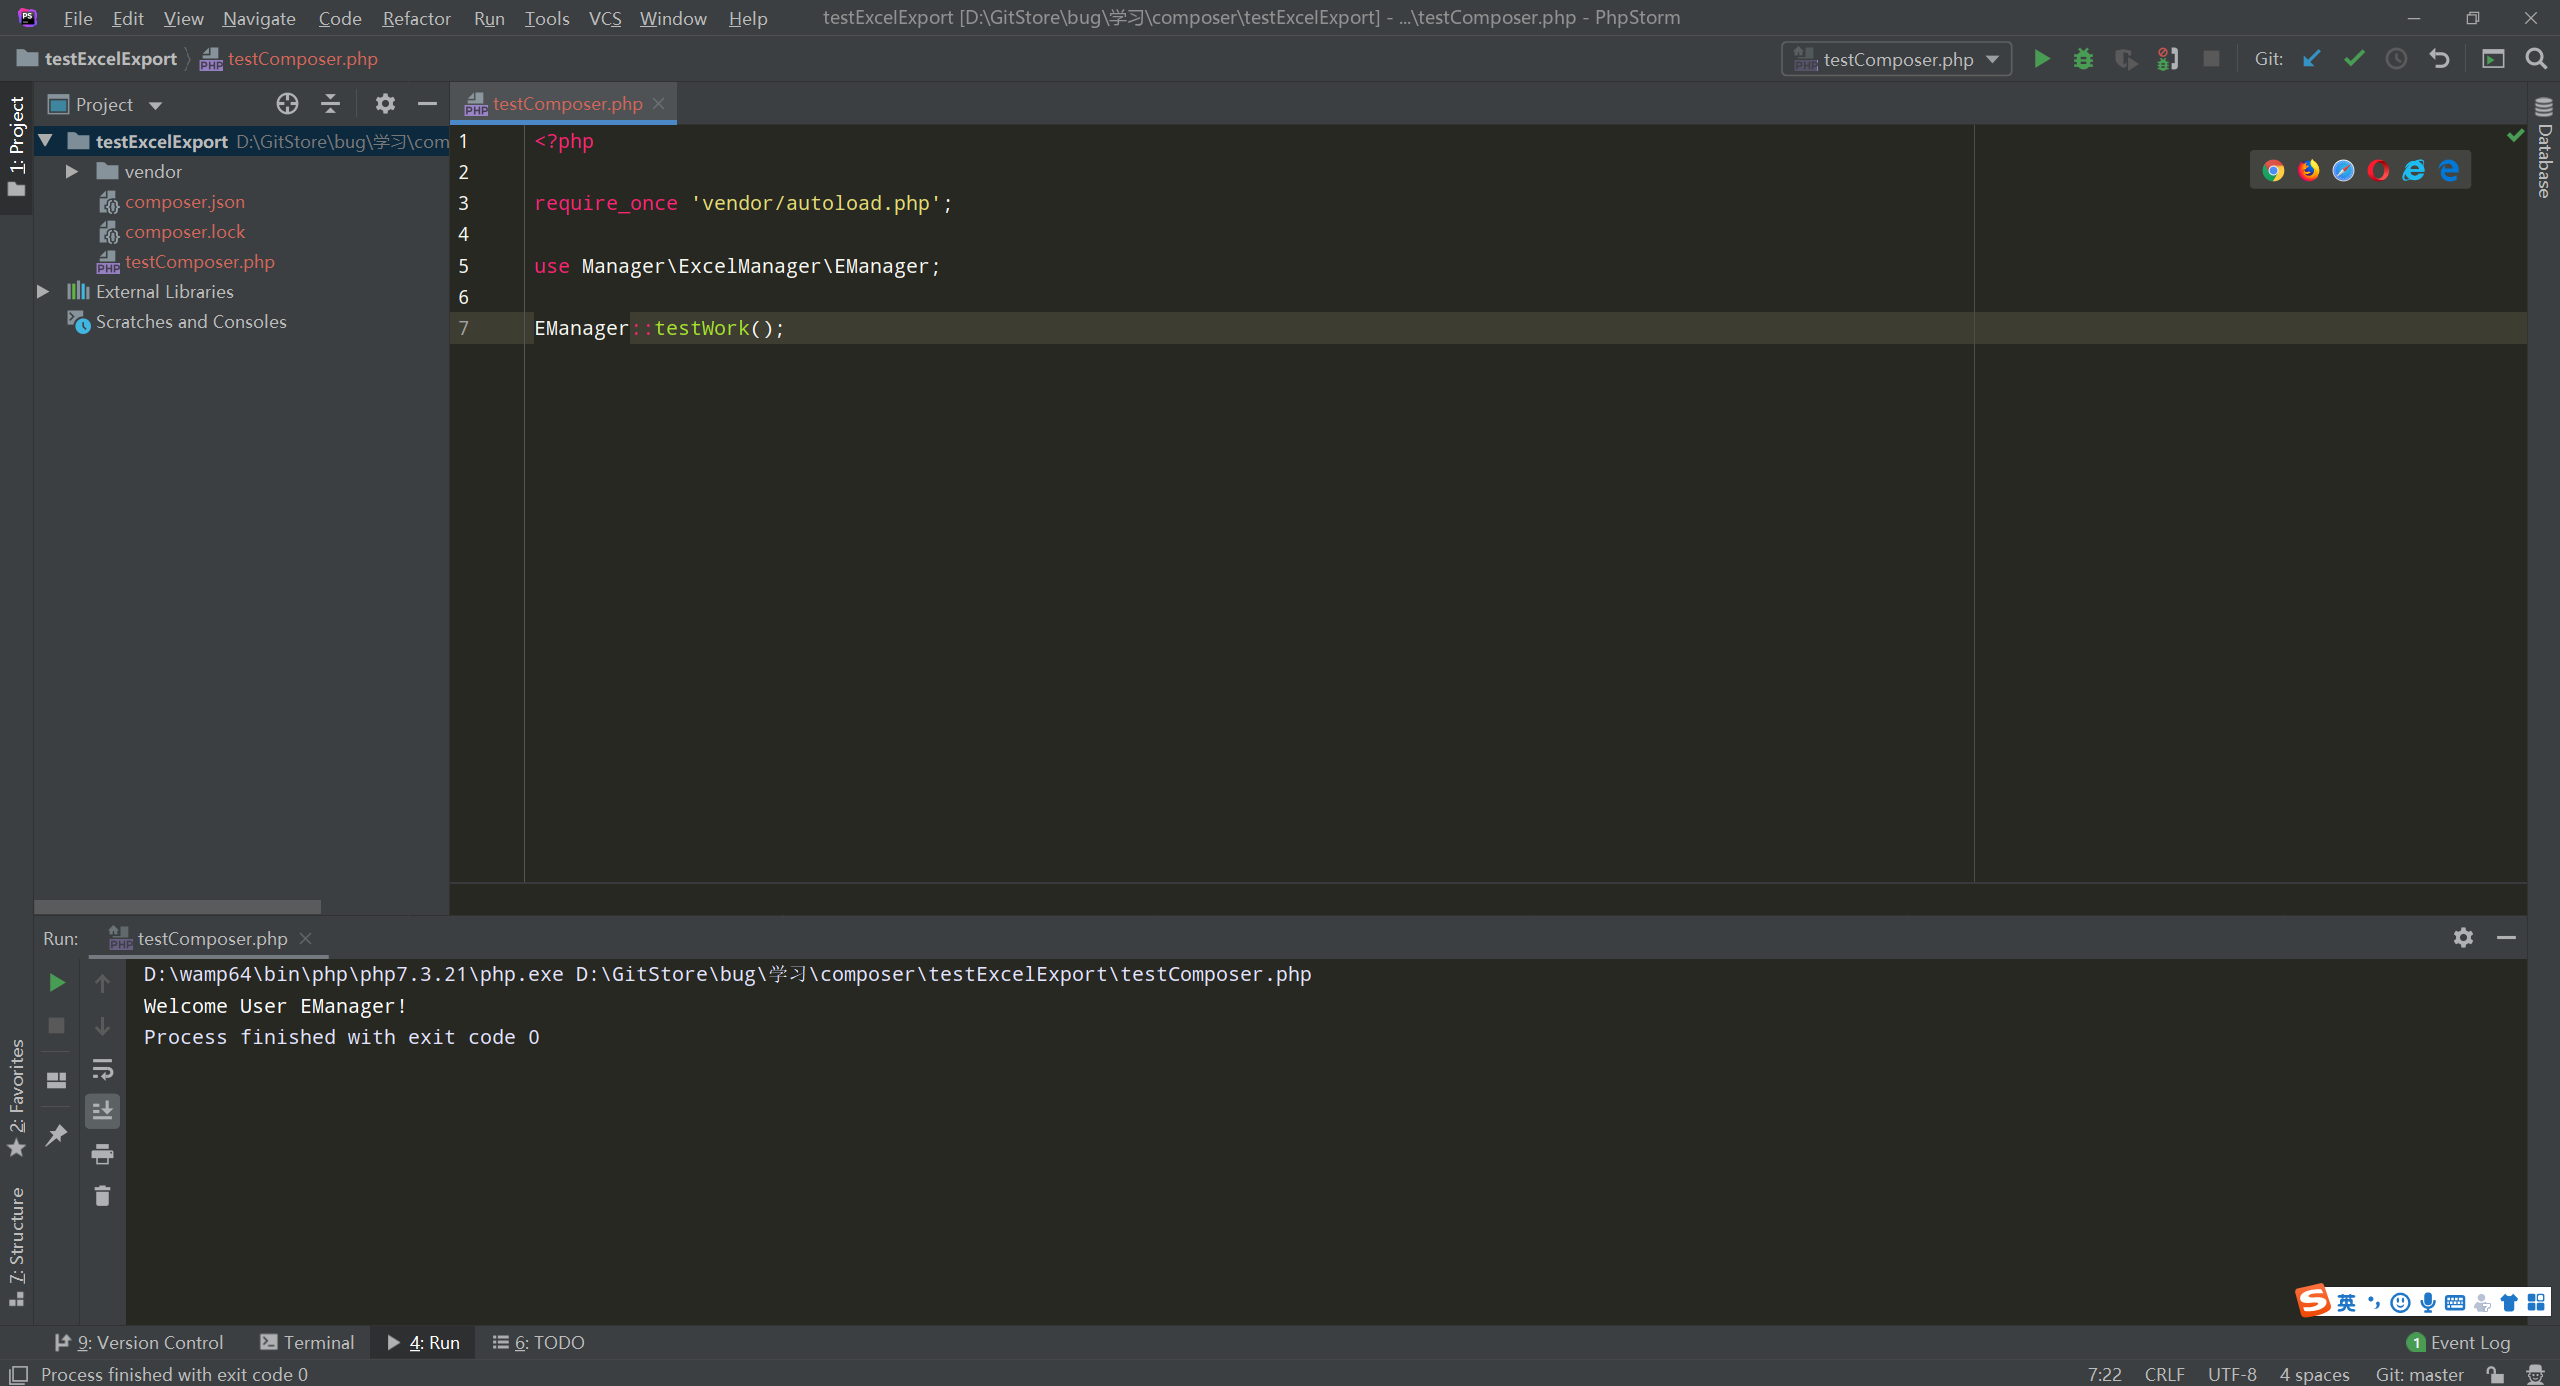Toggle pin tab in Run panel
The width and height of the screenshot is (2560, 1386).
(57, 1134)
